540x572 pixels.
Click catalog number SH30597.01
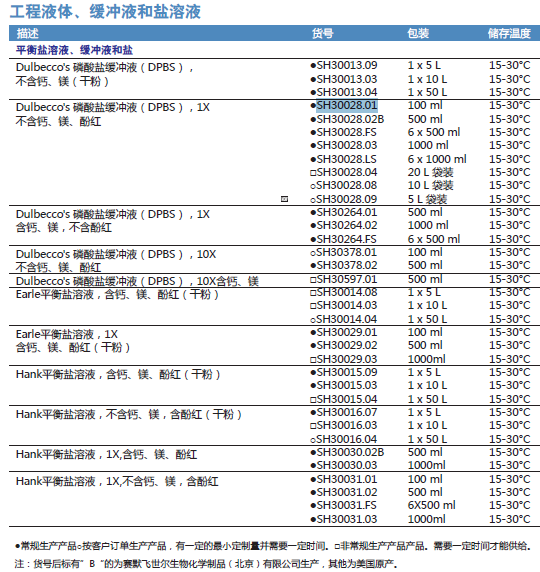(347, 279)
